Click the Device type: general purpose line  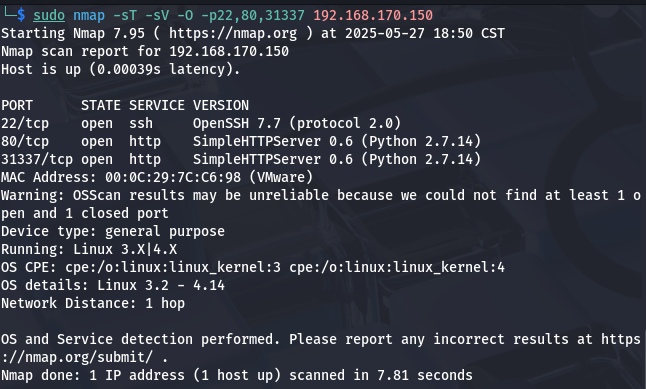point(113,231)
